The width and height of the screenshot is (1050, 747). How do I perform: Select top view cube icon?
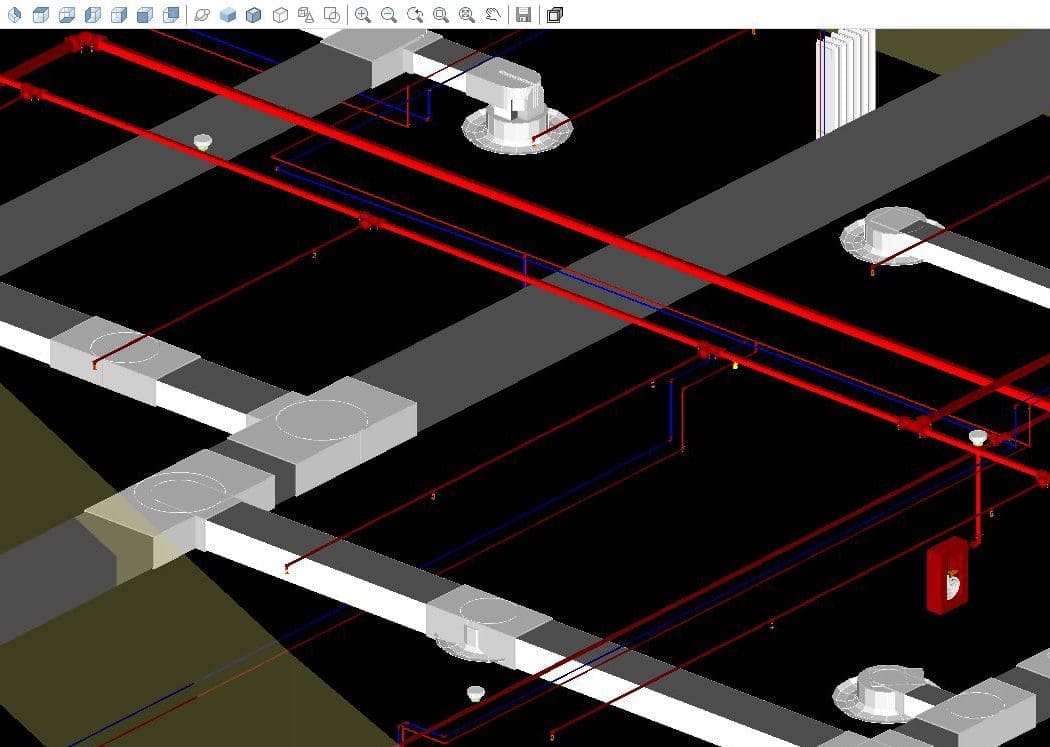tap(41, 14)
